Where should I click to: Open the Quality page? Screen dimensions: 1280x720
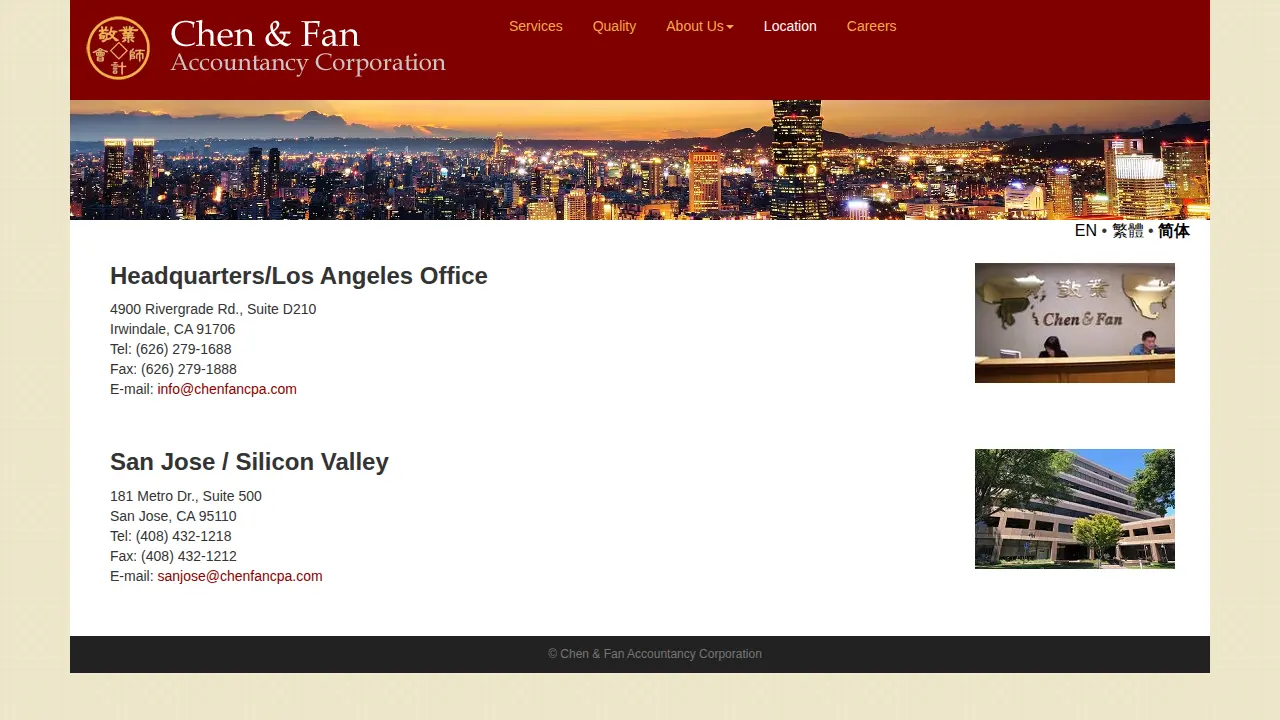pyautogui.click(x=614, y=26)
